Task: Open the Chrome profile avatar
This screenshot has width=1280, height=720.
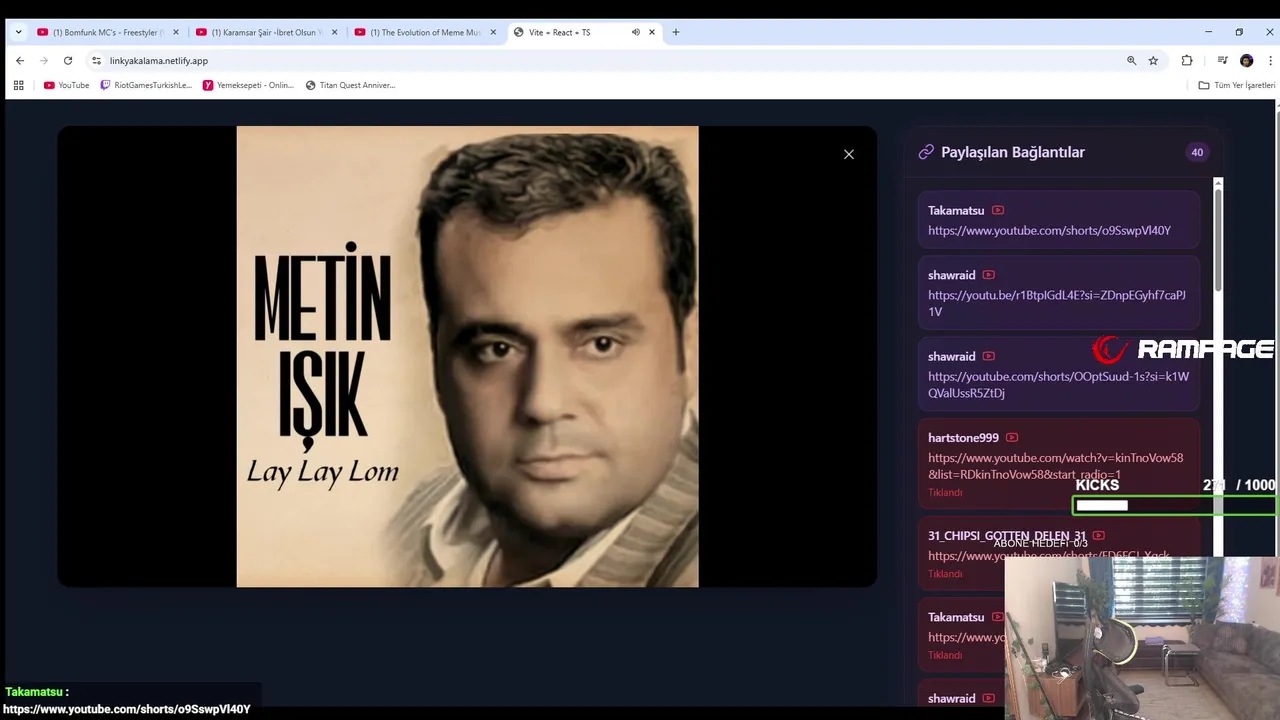Action: click(1246, 60)
